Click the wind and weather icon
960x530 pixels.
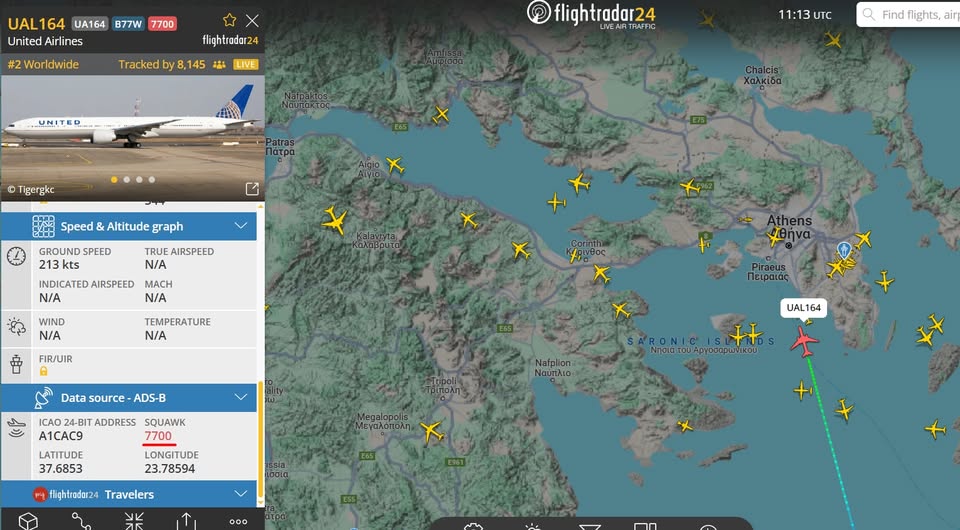tap(17, 326)
